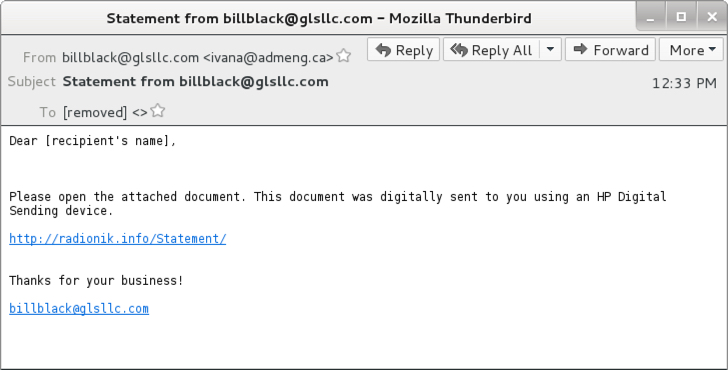Click the Reply arrow icon
The width and height of the screenshot is (728, 370).
click(x=383, y=50)
